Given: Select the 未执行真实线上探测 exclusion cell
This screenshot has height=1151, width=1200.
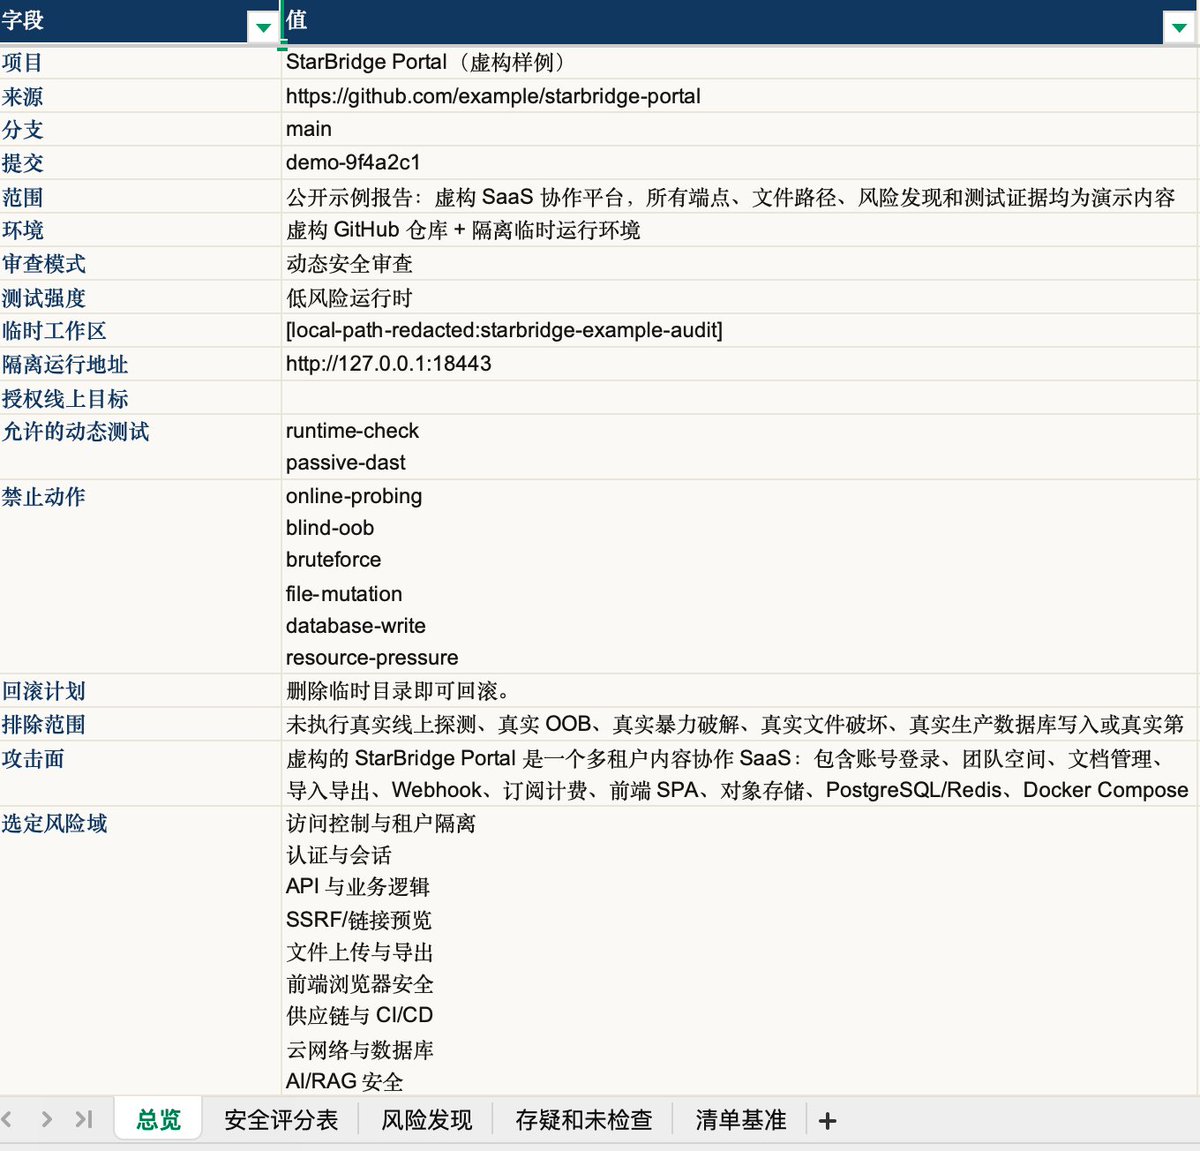Looking at the screenshot, I should click(740, 724).
